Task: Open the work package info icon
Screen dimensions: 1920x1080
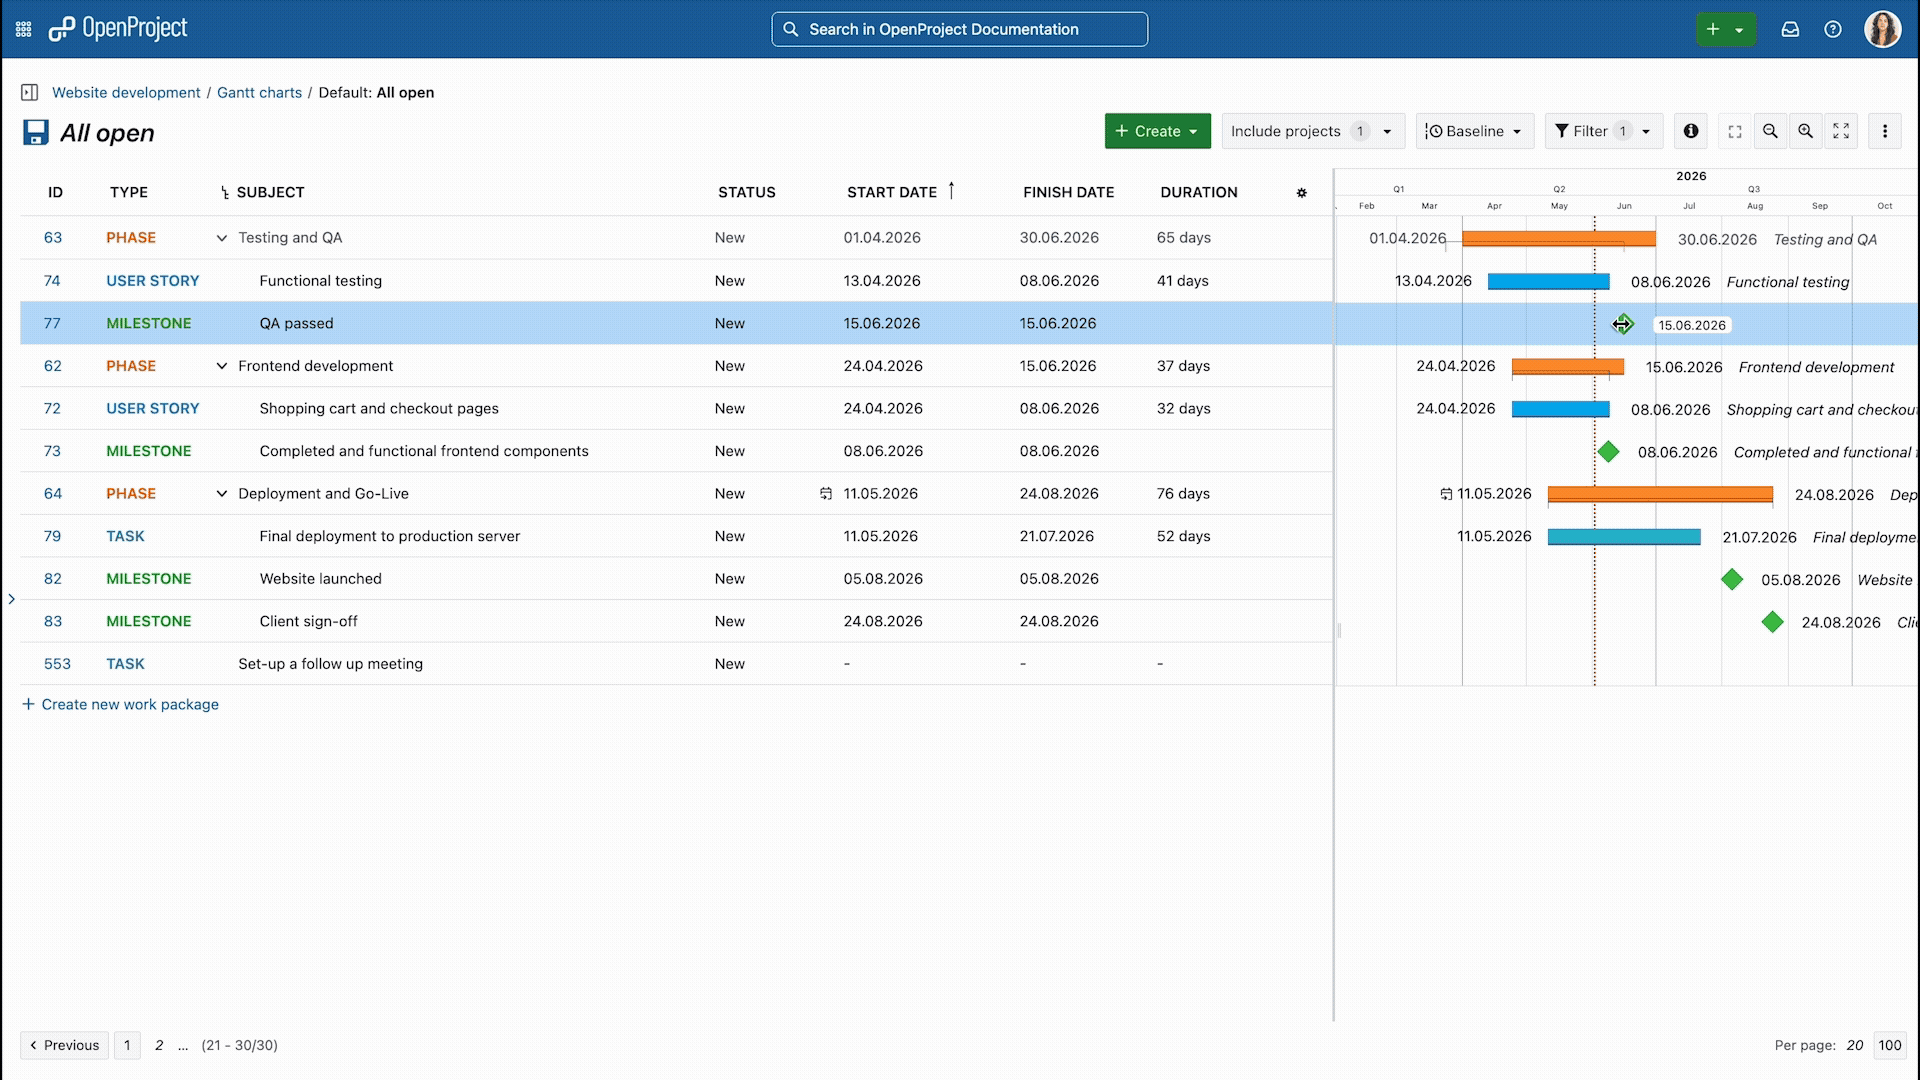Action: [1691, 131]
